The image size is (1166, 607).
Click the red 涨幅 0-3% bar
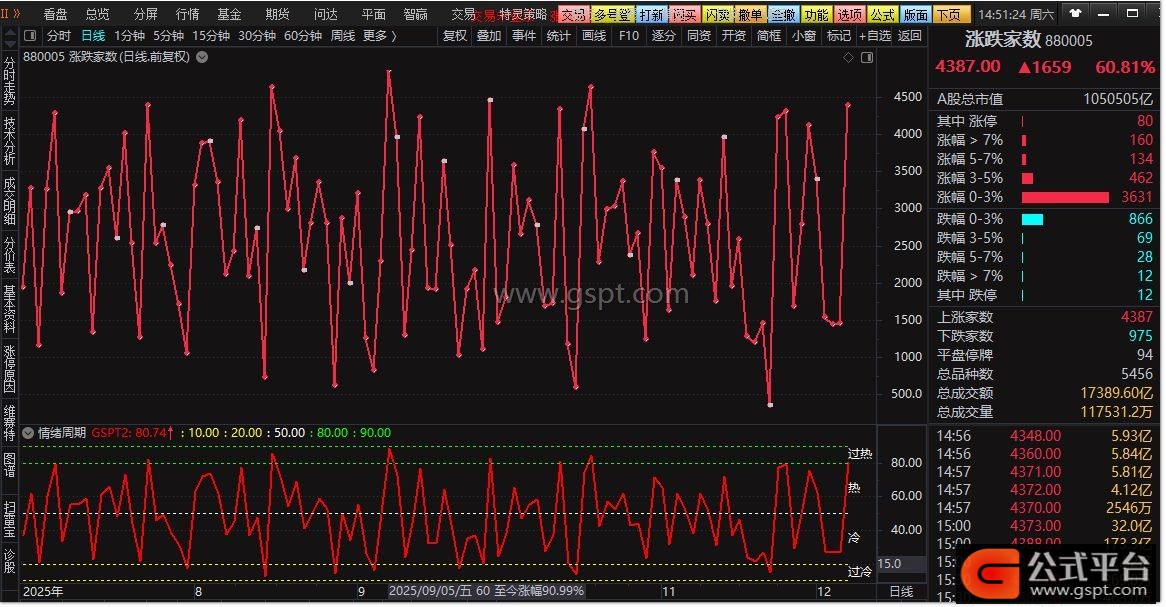pyautogui.click(x=1065, y=197)
